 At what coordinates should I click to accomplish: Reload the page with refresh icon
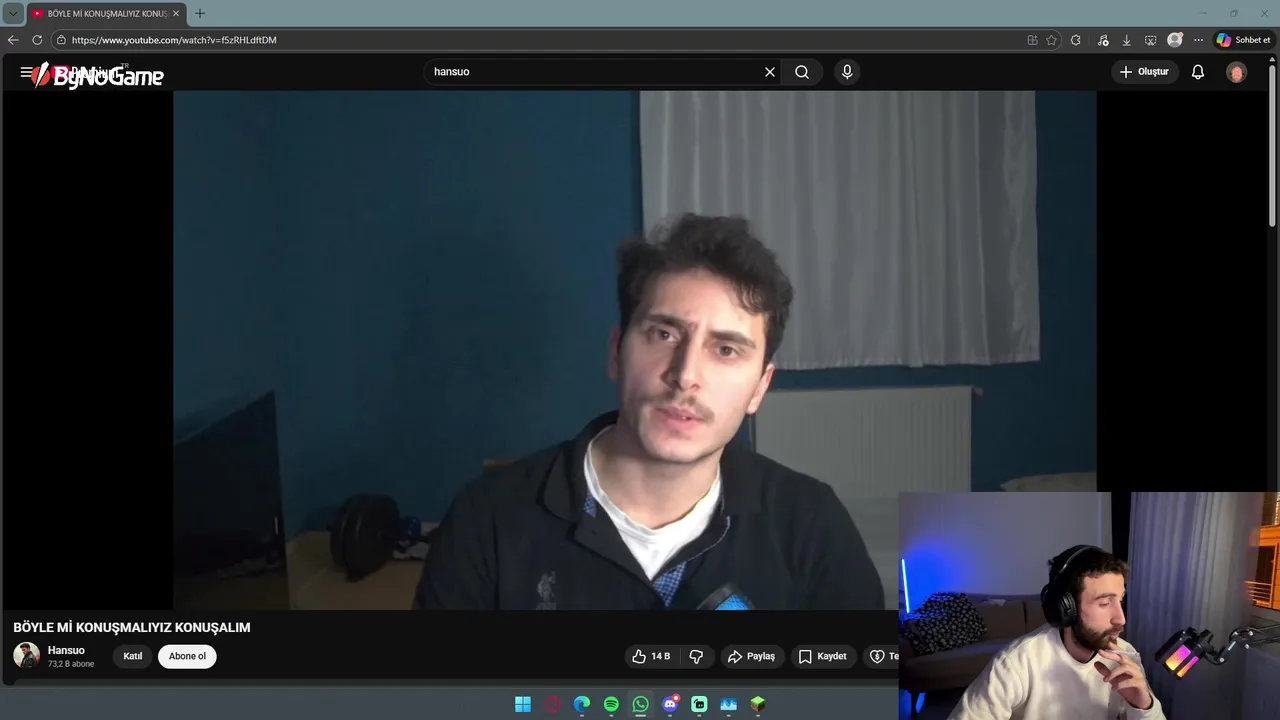(37, 40)
